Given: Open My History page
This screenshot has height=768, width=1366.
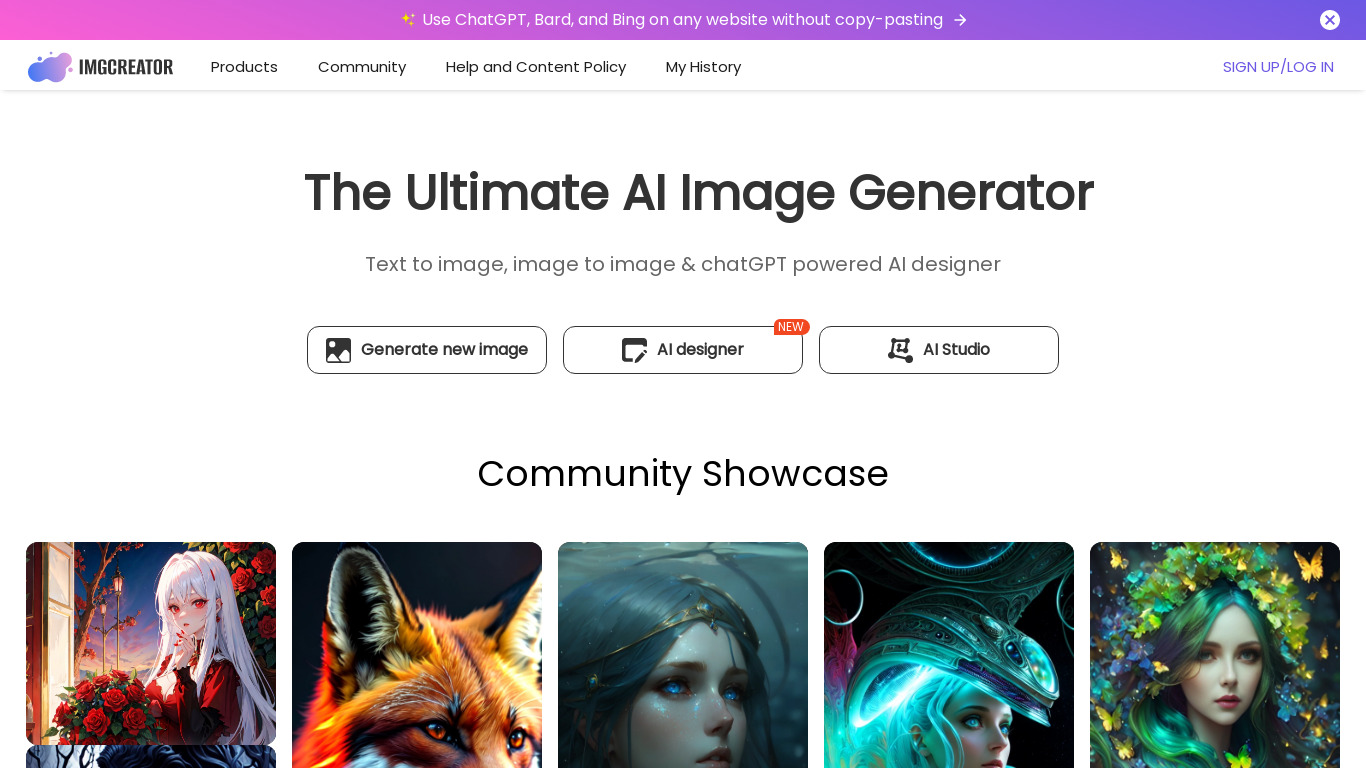Looking at the screenshot, I should 703,67.
